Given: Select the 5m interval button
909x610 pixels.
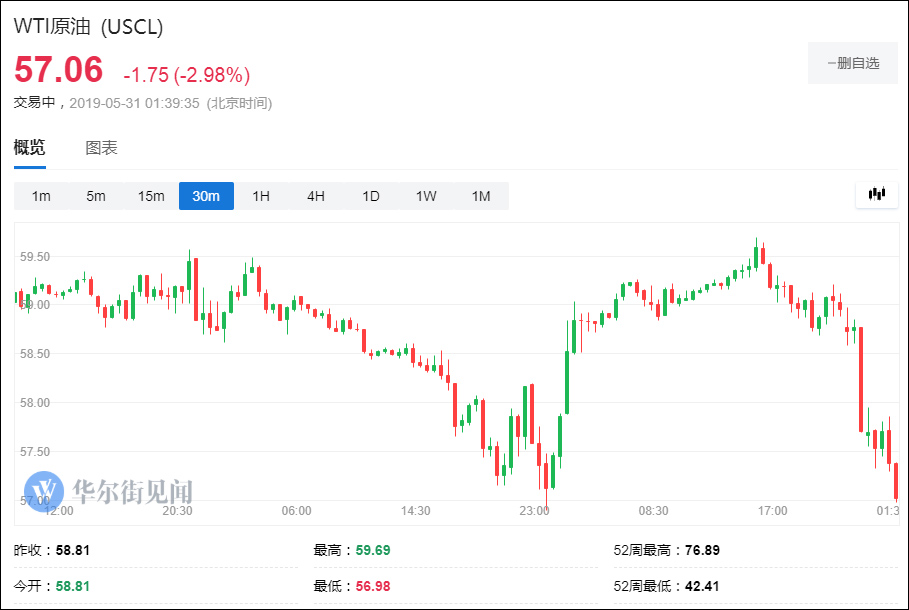Looking at the screenshot, I should pos(96,196).
